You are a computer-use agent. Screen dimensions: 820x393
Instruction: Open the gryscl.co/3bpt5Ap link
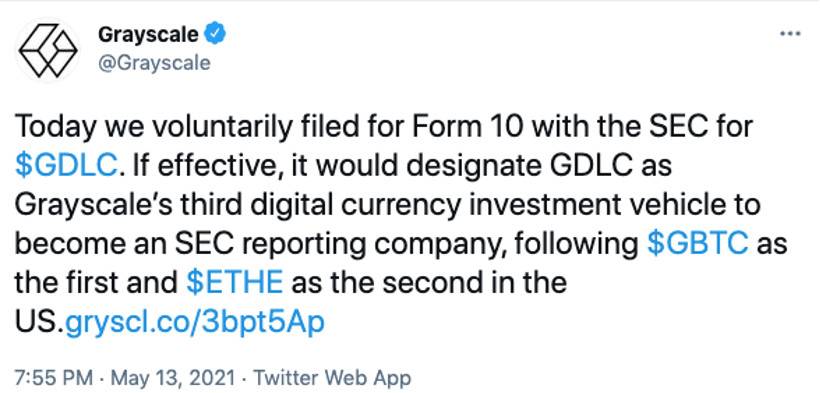click(195, 323)
